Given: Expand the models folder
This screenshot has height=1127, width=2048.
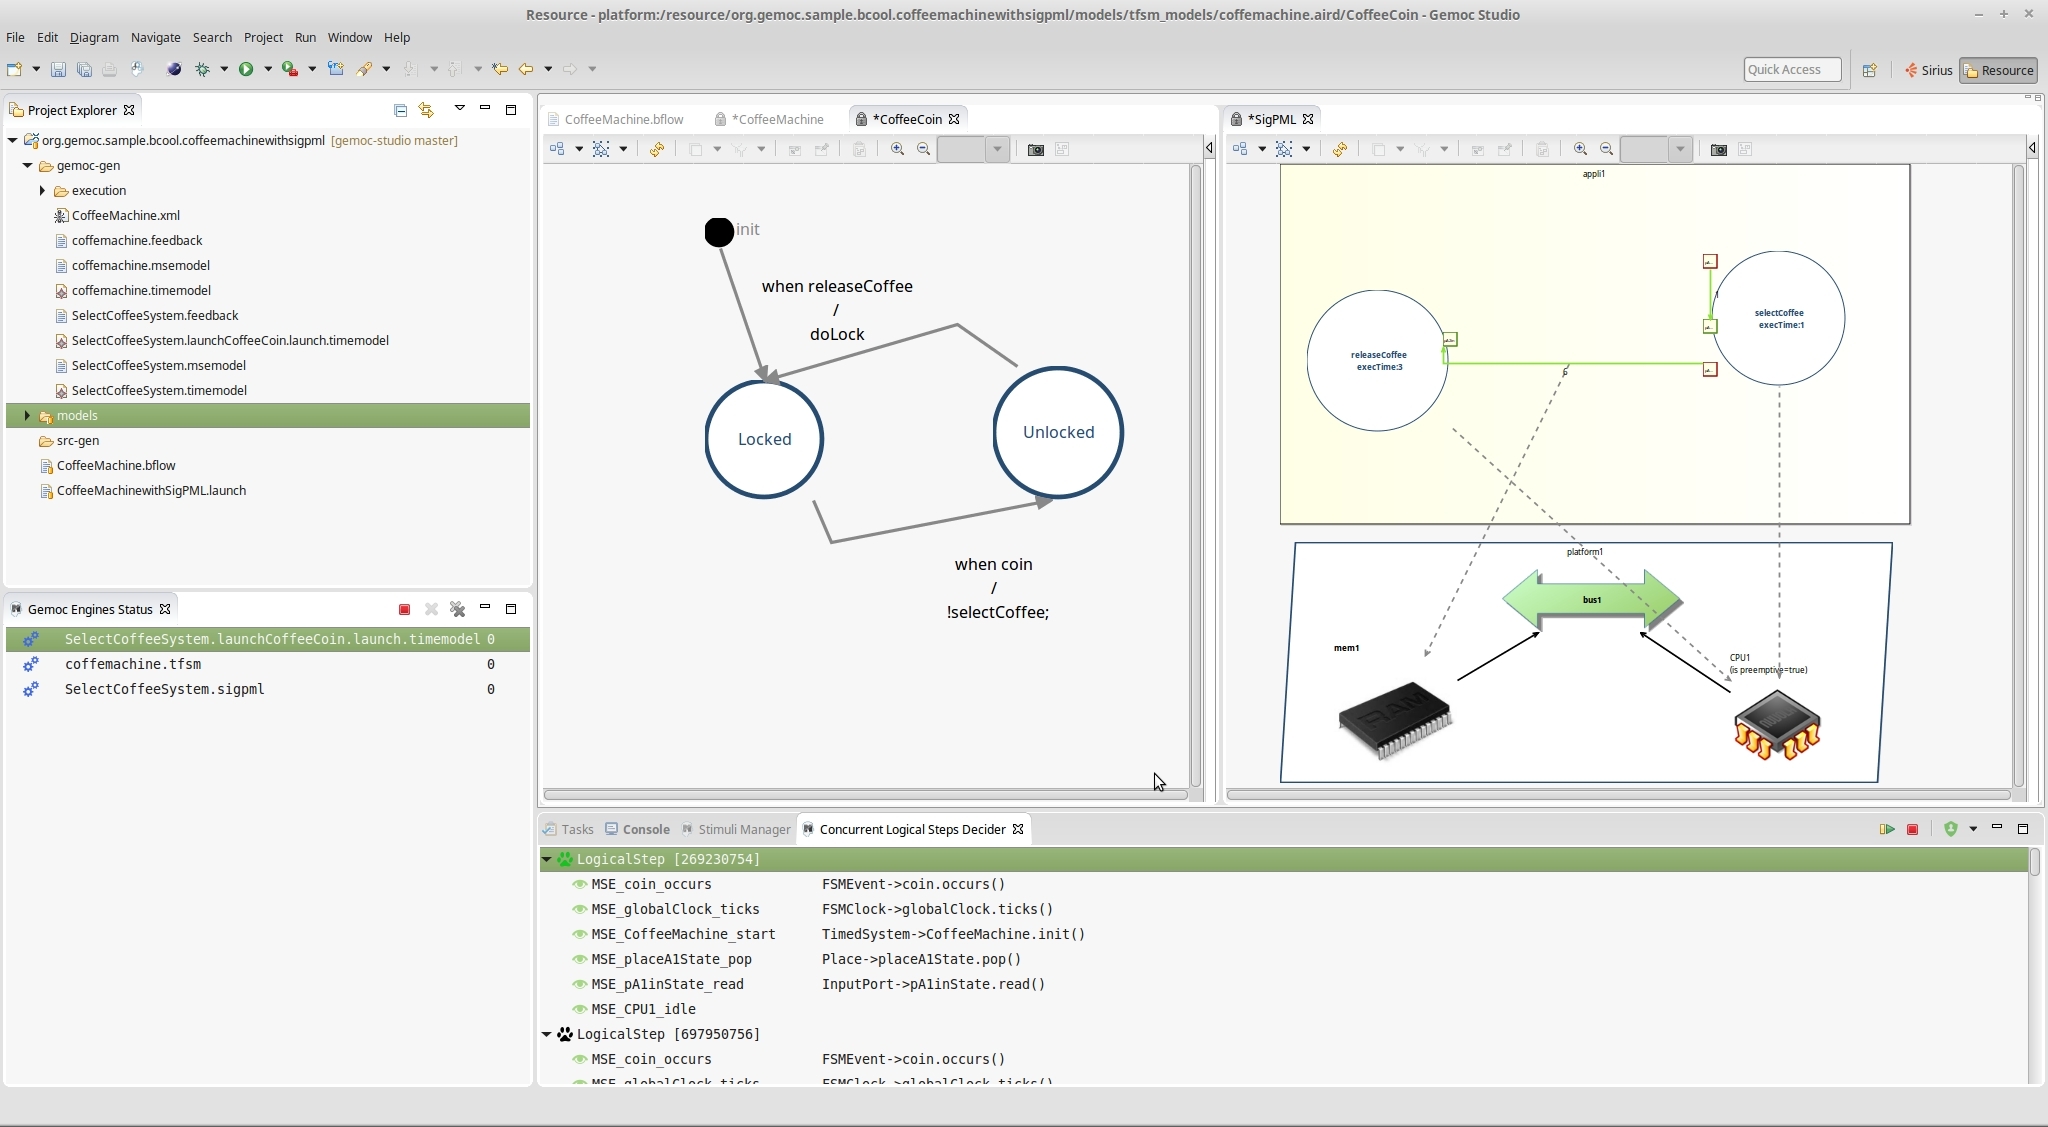Looking at the screenshot, I should coord(27,415).
